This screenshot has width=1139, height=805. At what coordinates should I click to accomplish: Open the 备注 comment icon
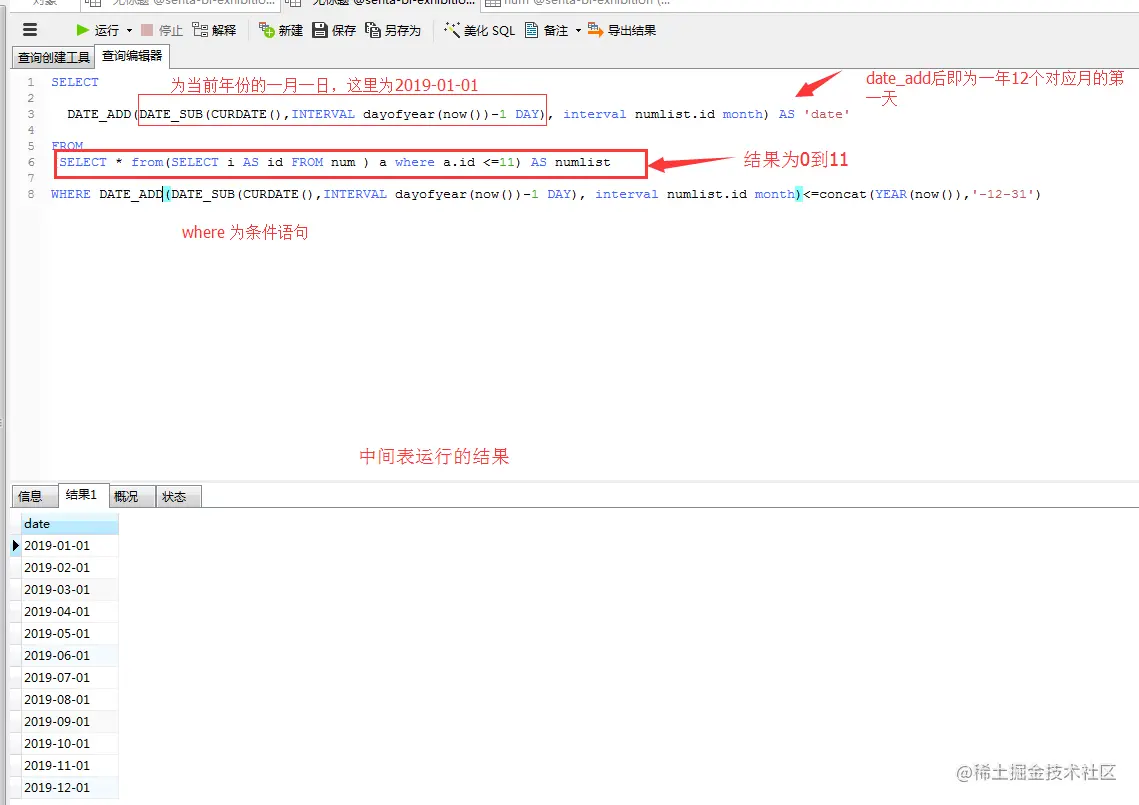point(548,30)
